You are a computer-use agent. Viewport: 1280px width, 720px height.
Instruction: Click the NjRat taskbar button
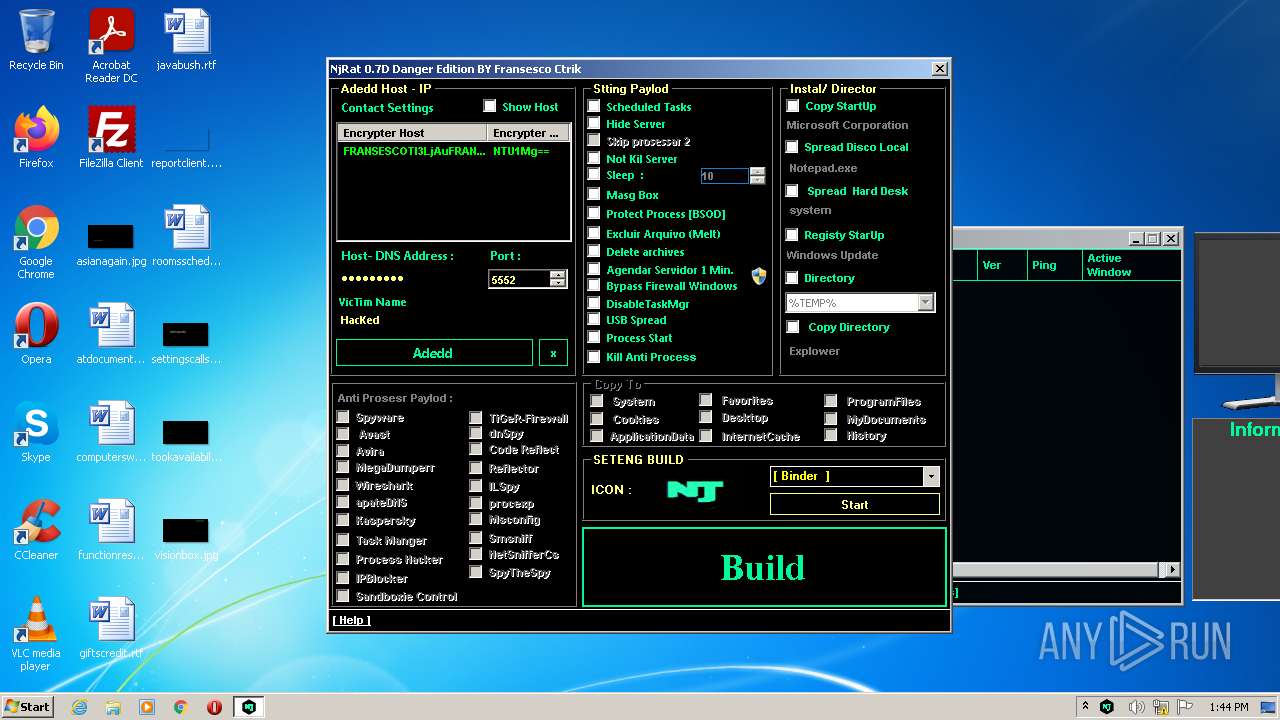[x=249, y=707]
